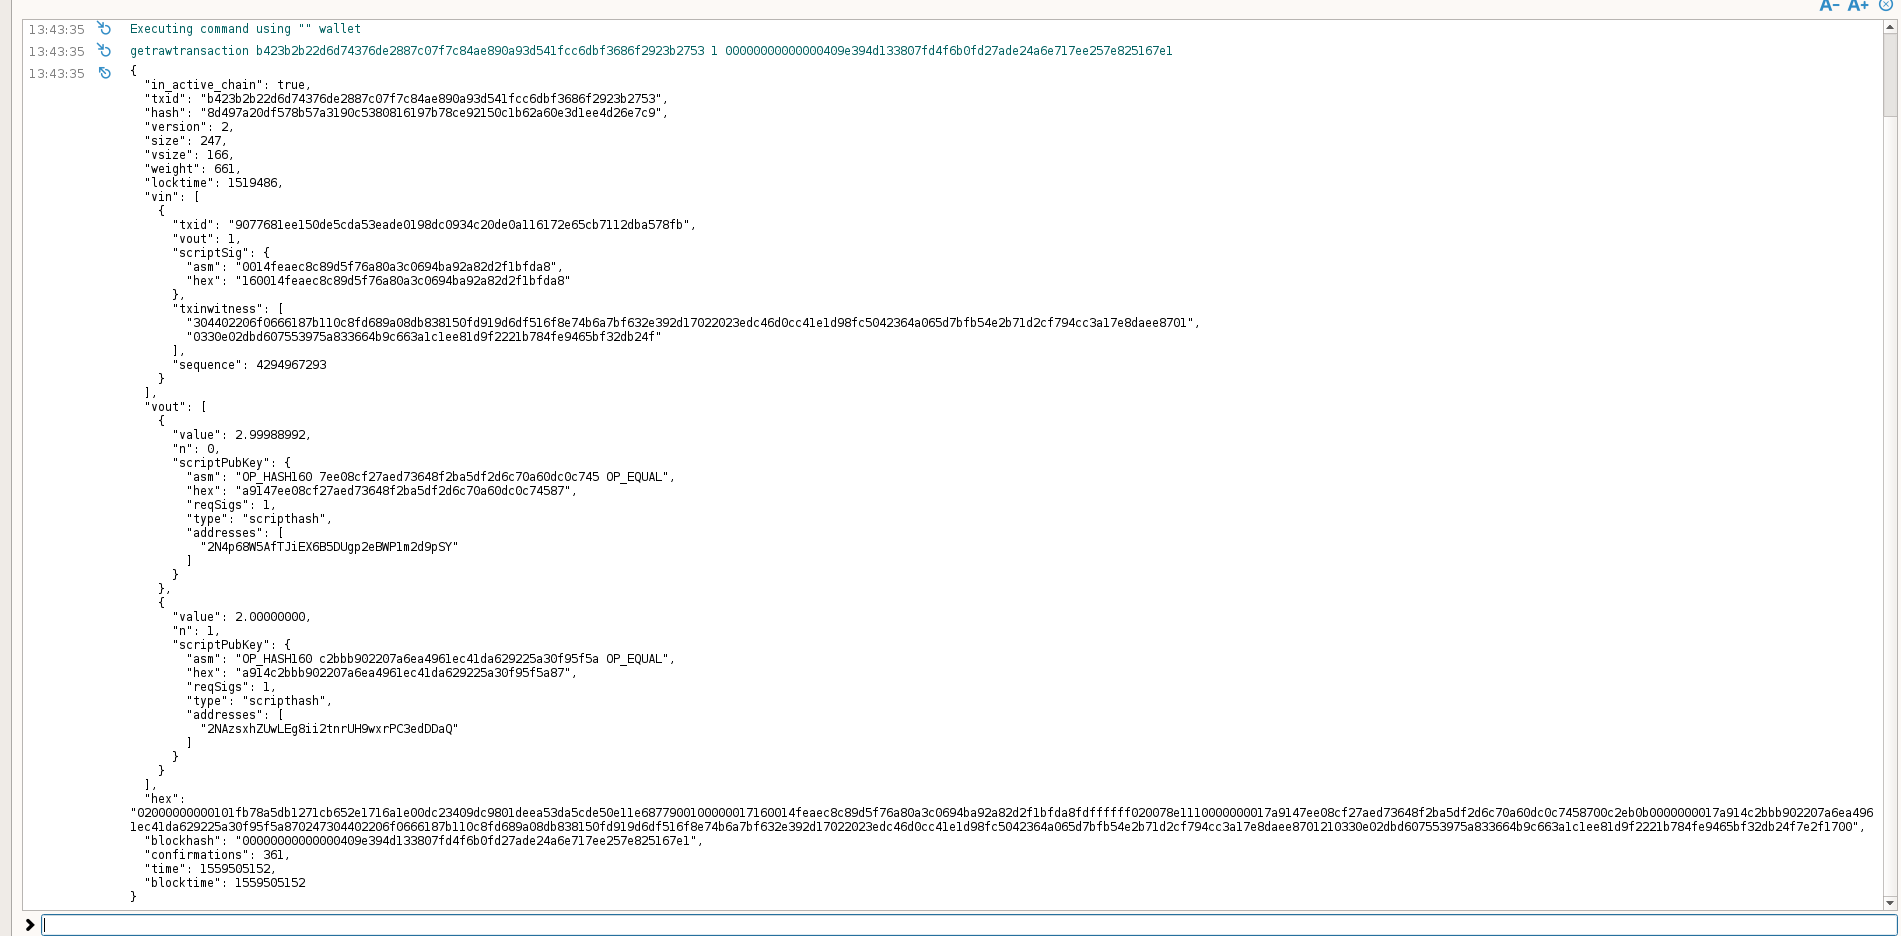
Task: Click the asm line with OP_HASH160 c2bbb902207a
Action: [x=430, y=659]
